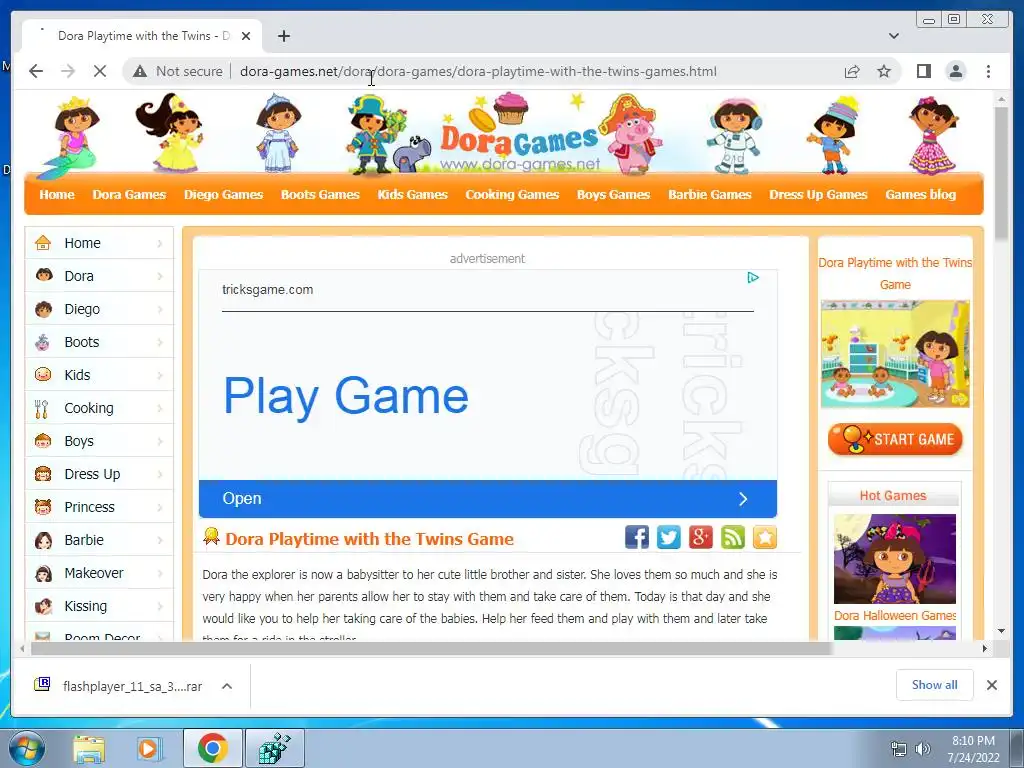Click the Dora Halloween game thumbnail
The width and height of the screenshot is (1024, 768).
coord(895,559)
